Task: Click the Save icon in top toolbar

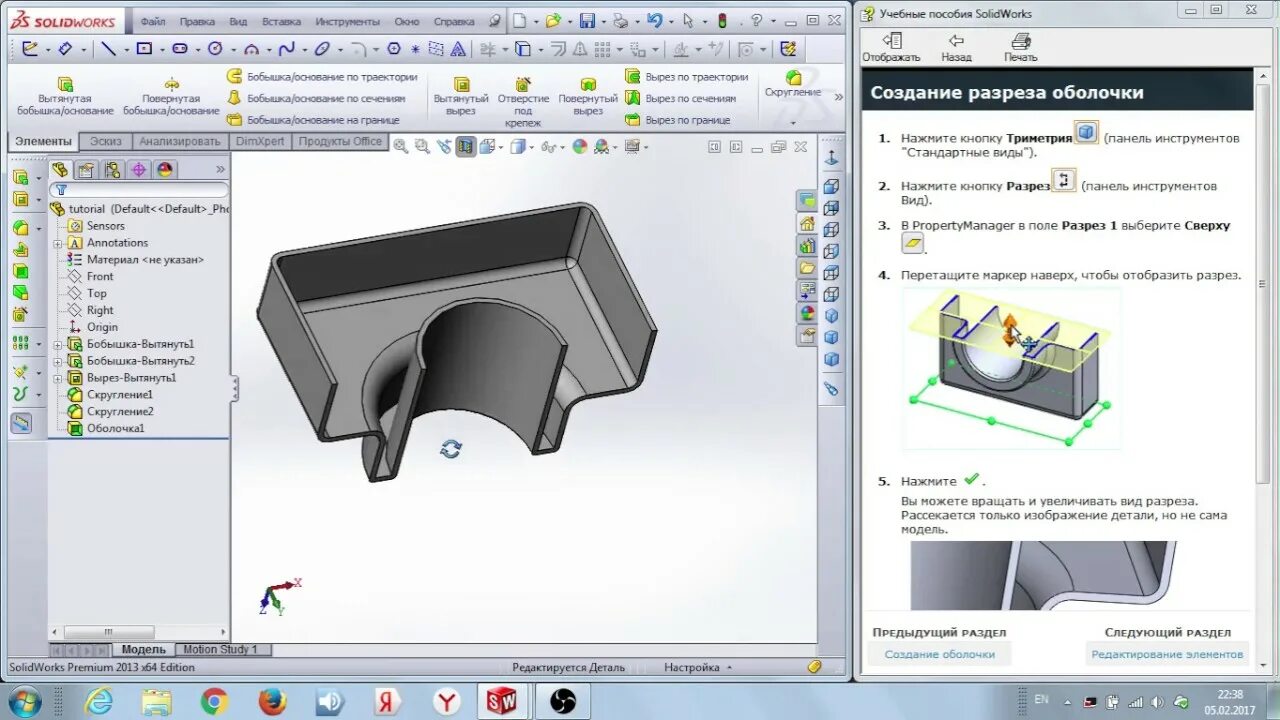Action: click(x=587, y=20)
